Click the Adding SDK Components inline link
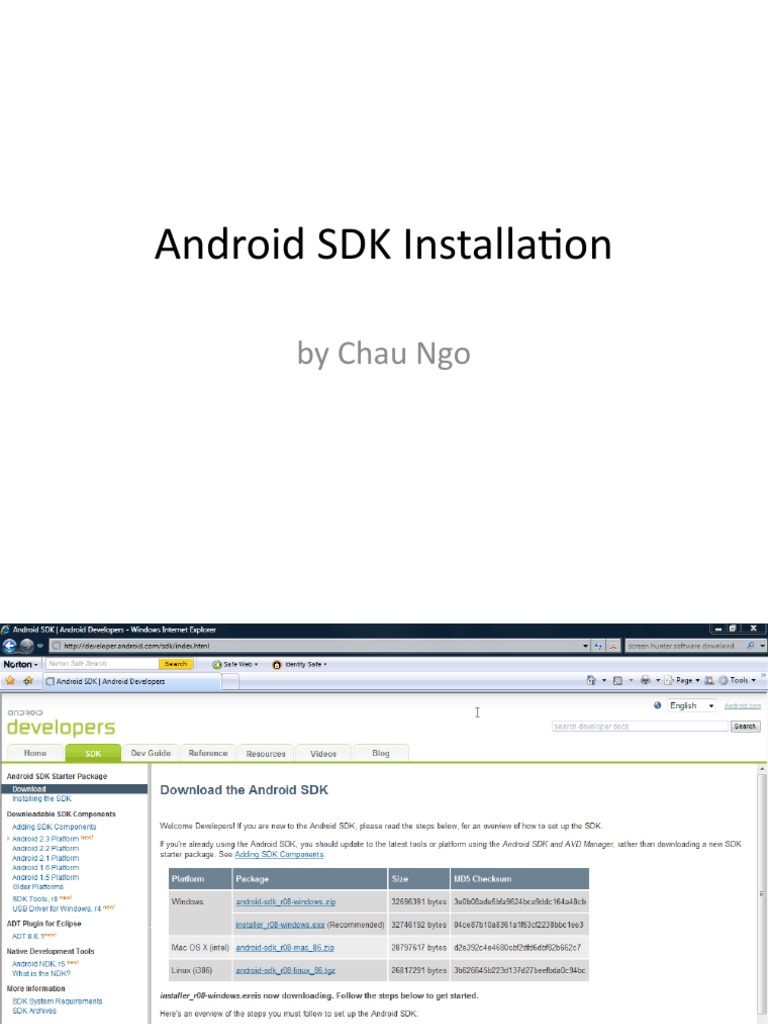Screen dimensions: 768x1024 (279, 854)
